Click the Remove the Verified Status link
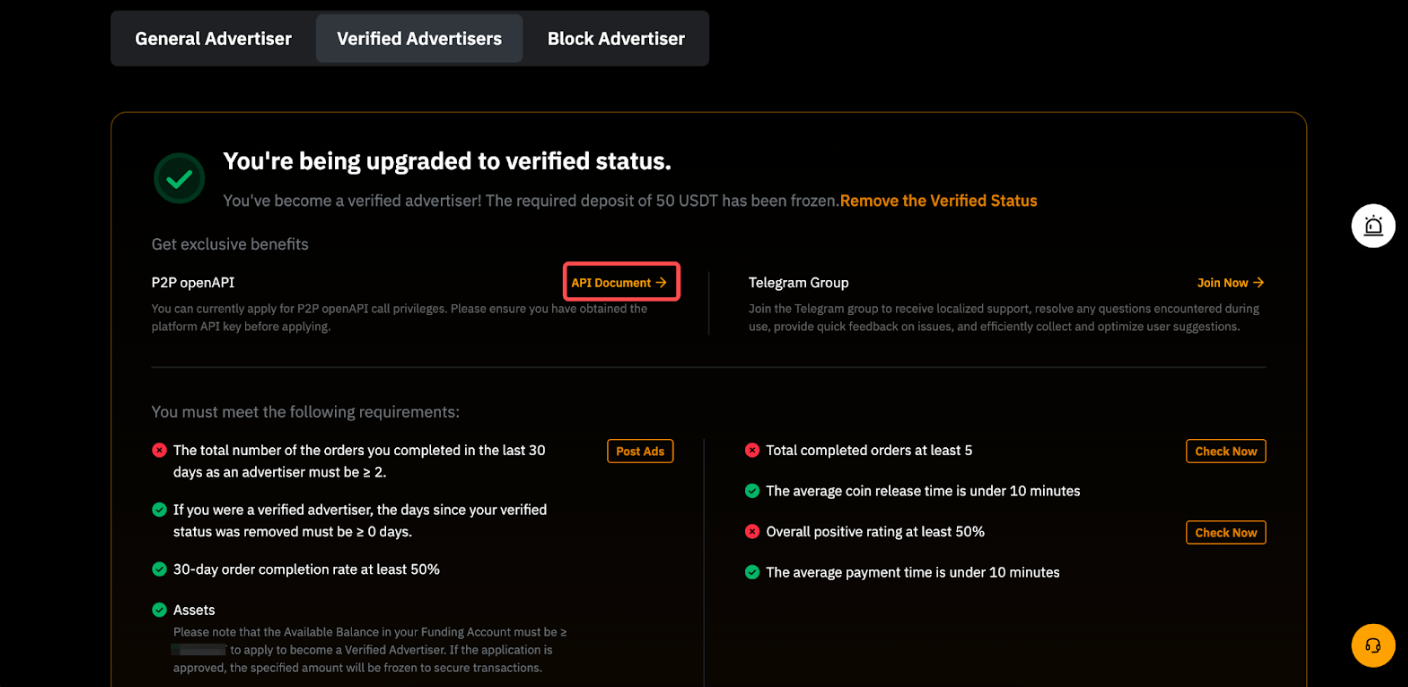This screenshot has width=1408, height=687. 938,201
